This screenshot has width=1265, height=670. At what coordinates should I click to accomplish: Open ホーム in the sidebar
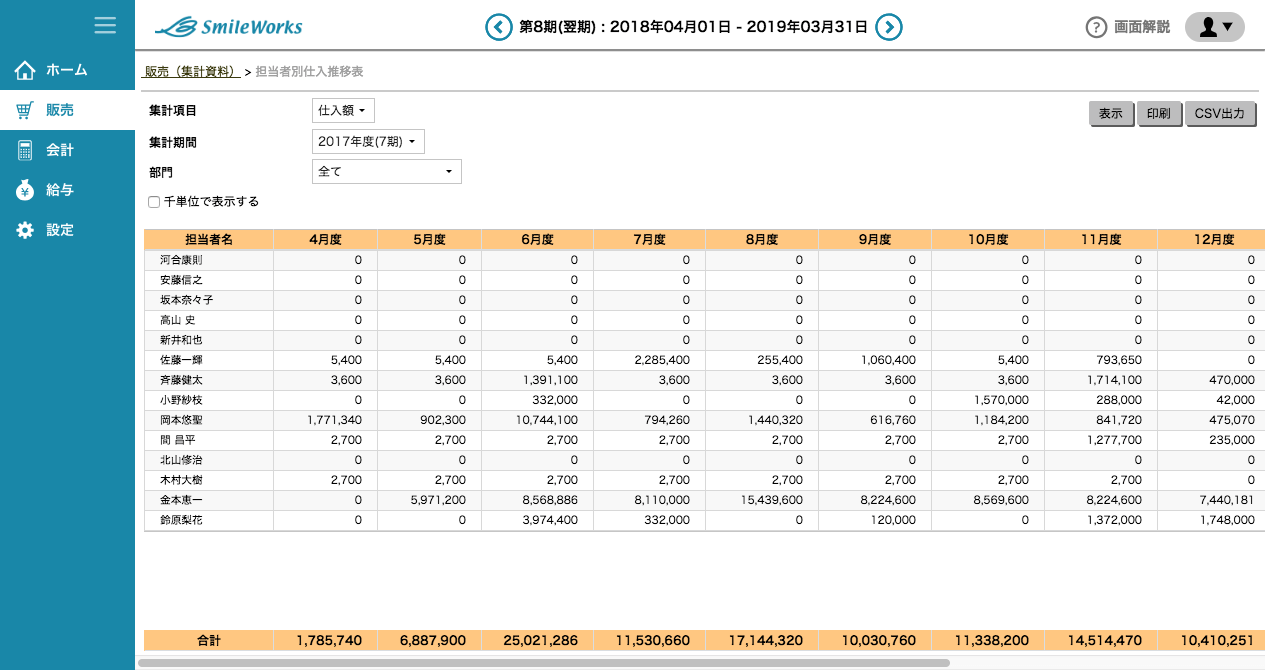click(67, 70)
